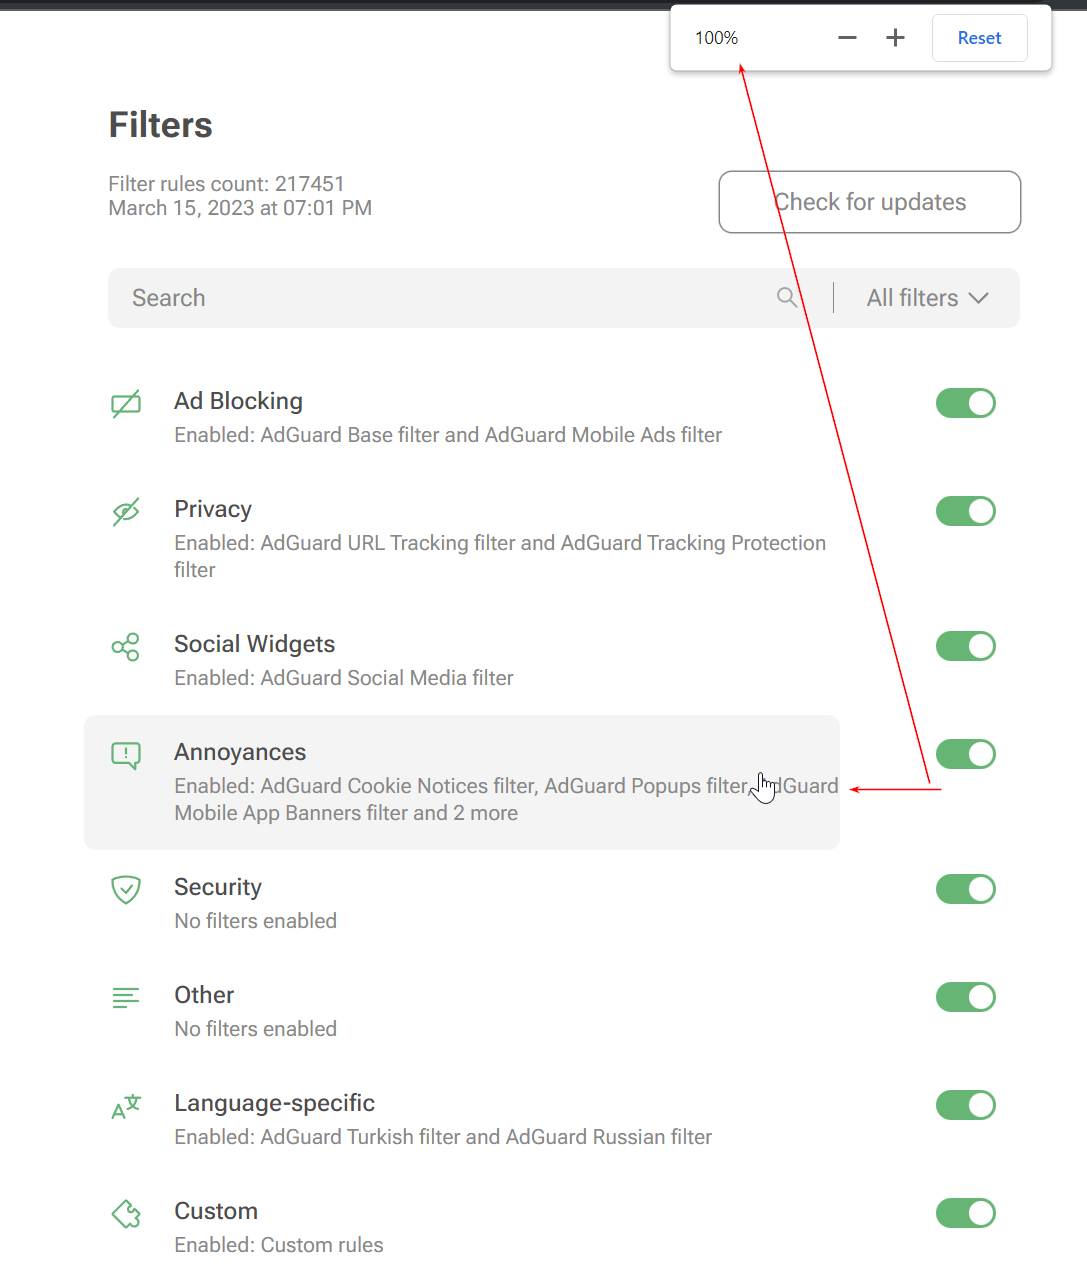
Task: Click the search magnifier icon
Action: pyautogui.click(x=787, y=297)
